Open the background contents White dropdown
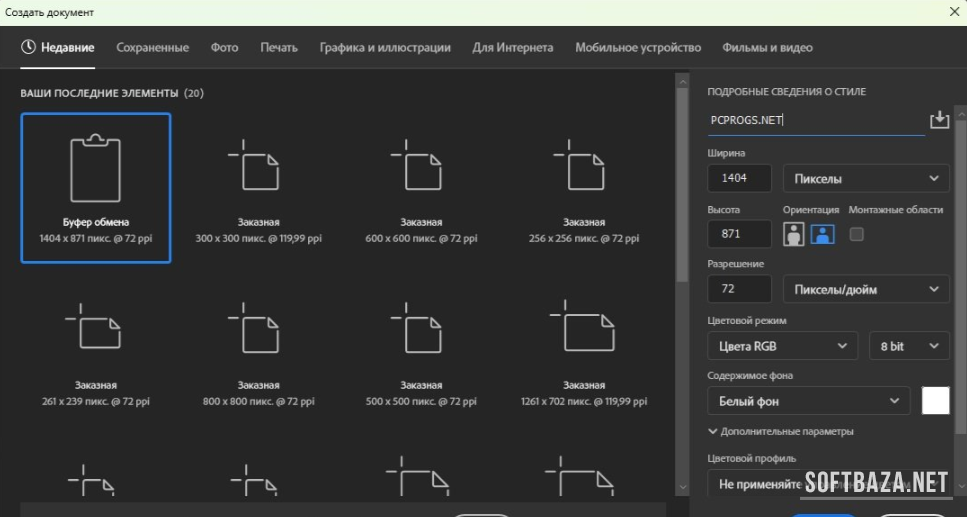 [808, 401]
